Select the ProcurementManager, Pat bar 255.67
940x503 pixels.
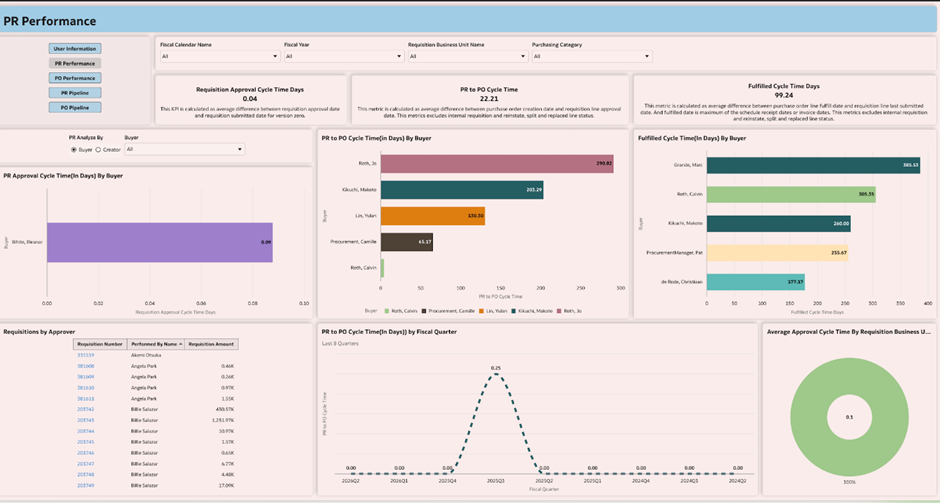[778, 253]
